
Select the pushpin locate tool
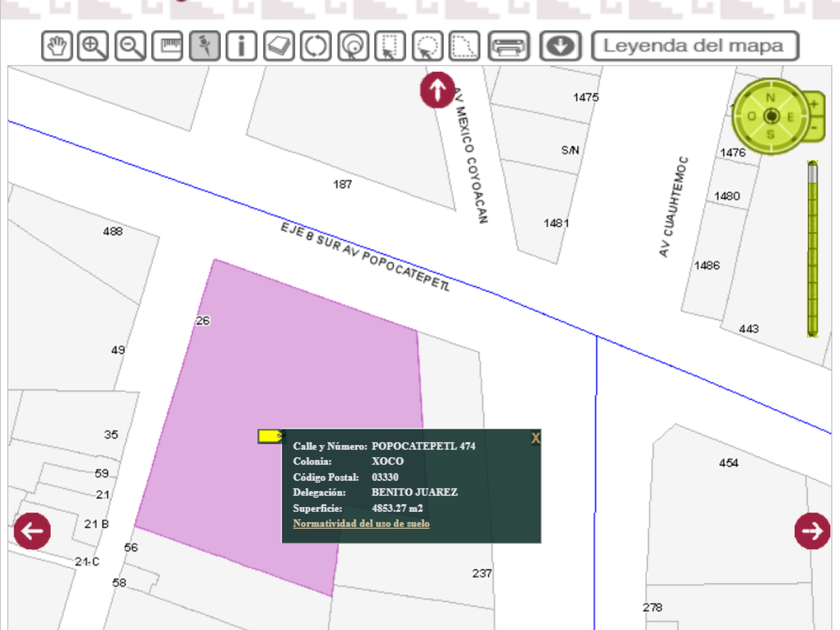(x=204, y=46)
